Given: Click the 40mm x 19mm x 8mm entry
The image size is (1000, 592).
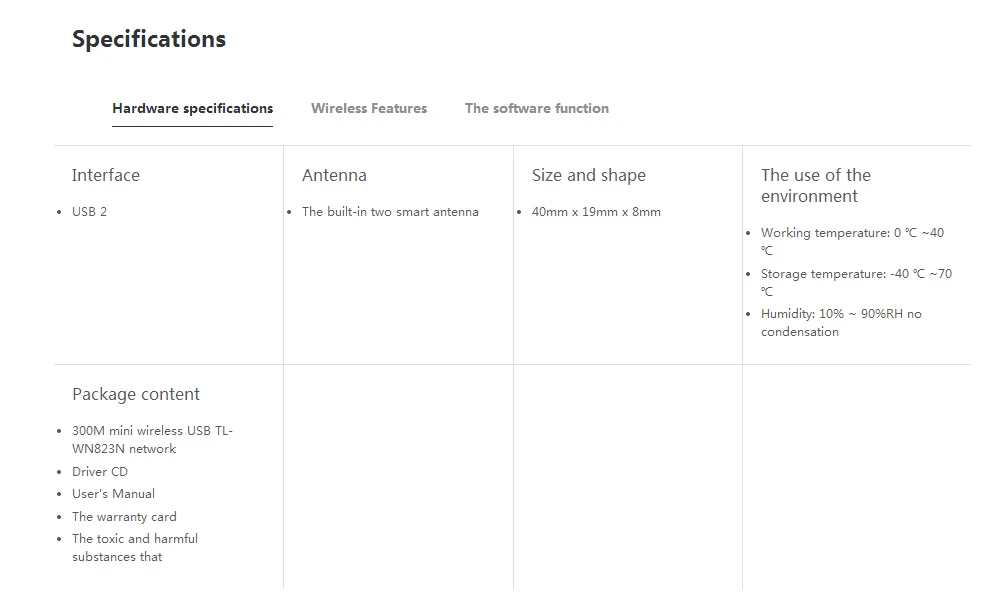Looking at the screenshot, I should pos(596,212).
